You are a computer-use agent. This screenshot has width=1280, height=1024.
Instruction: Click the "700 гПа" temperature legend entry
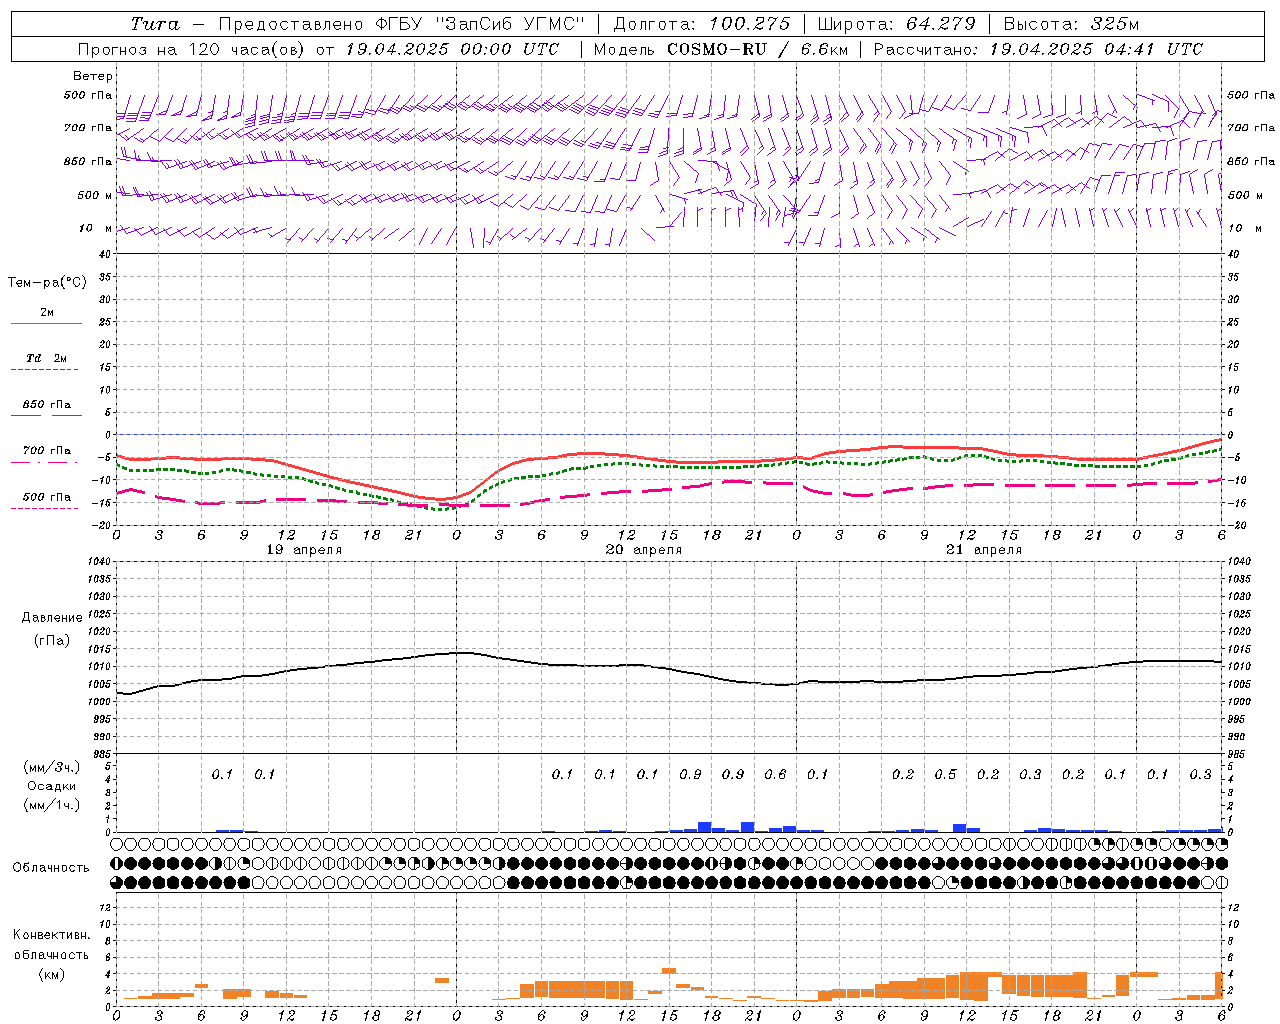46,451
